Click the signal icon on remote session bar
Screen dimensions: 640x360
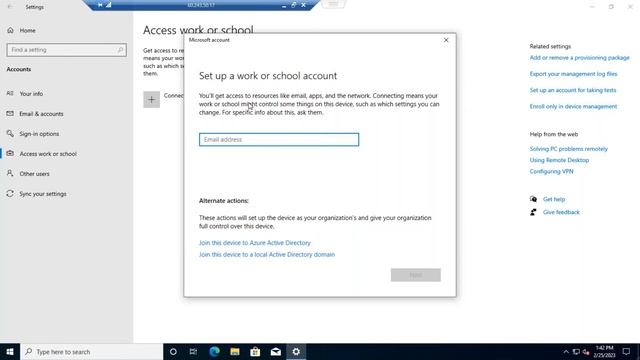pos(109,5)
